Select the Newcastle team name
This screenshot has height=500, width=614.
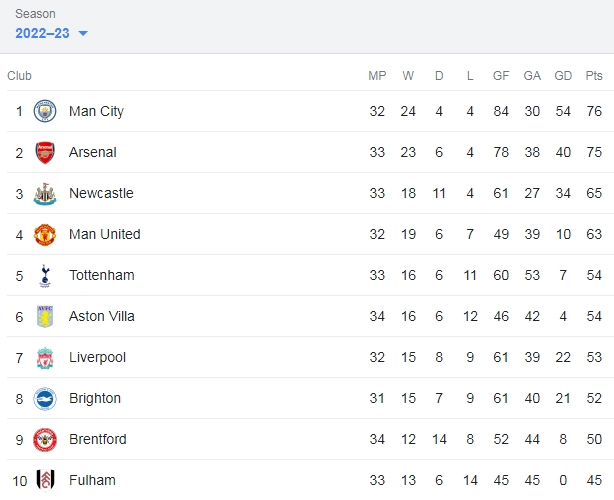[x=101, y=193]
